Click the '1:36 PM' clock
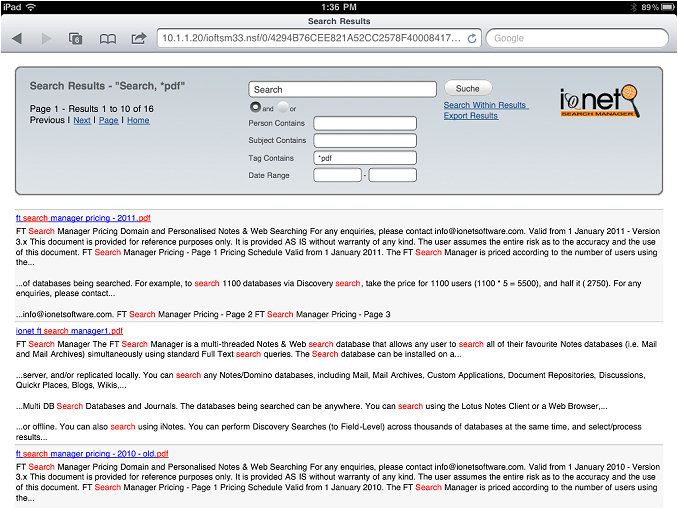Image resolution: width=678 pixels, height=509 pixels. click(x=339, y=7)
